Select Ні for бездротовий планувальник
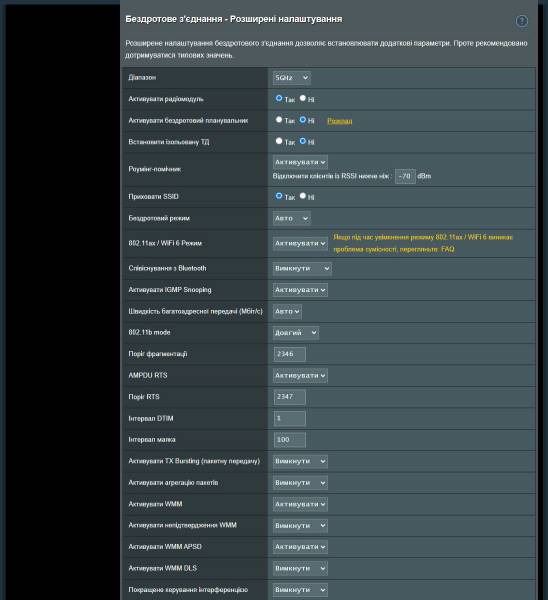 302,120
